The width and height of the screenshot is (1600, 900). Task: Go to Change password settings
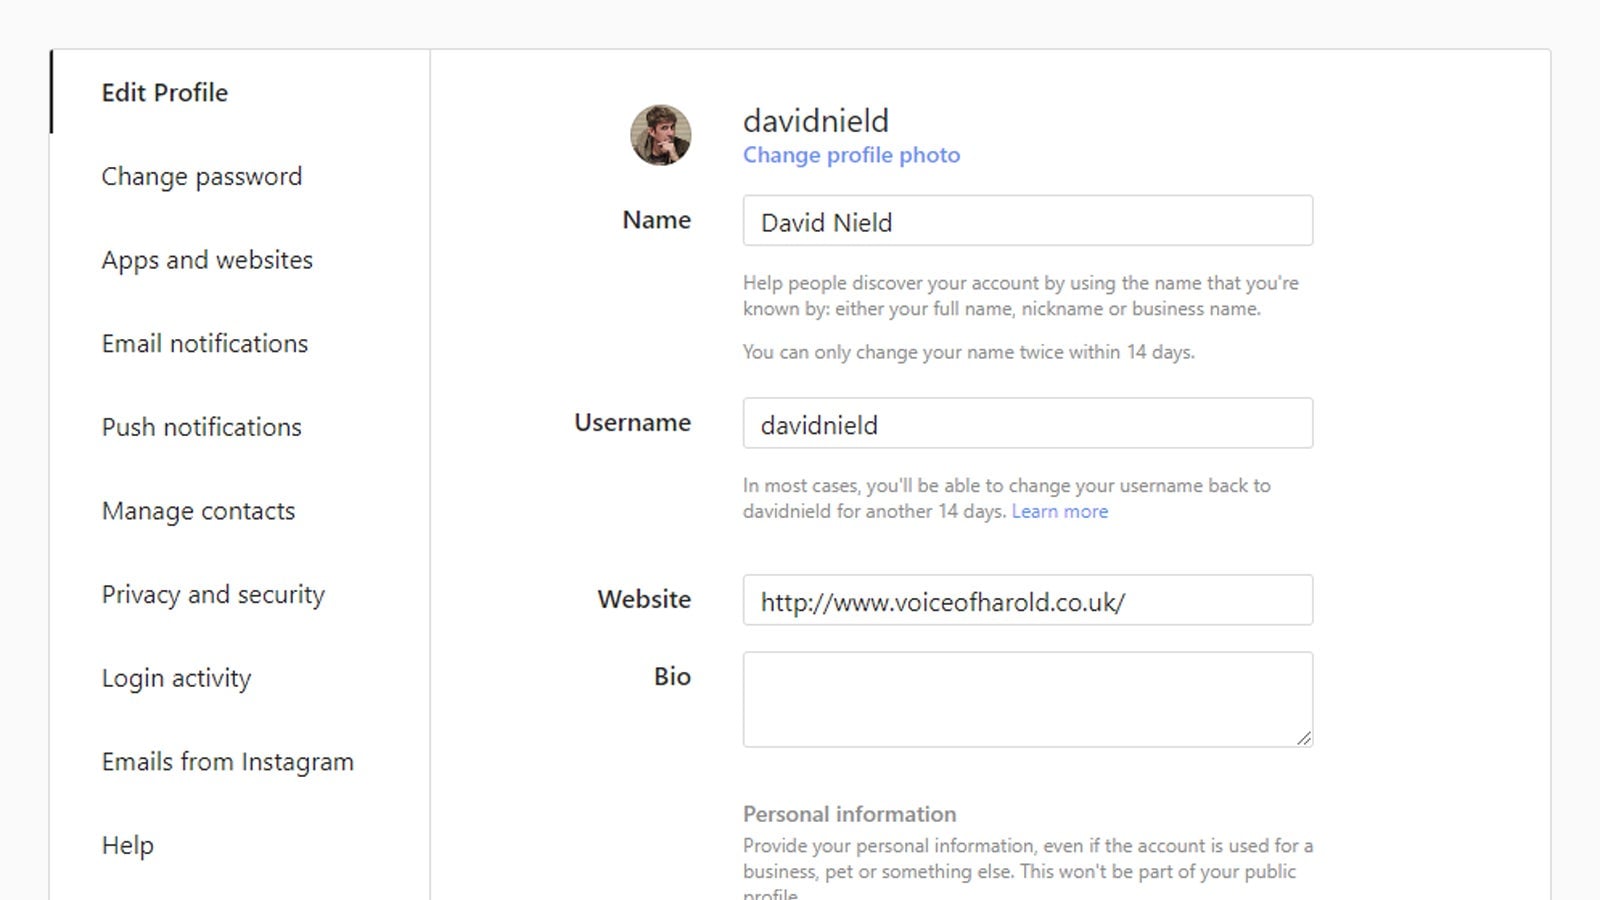tap(201, 177)
